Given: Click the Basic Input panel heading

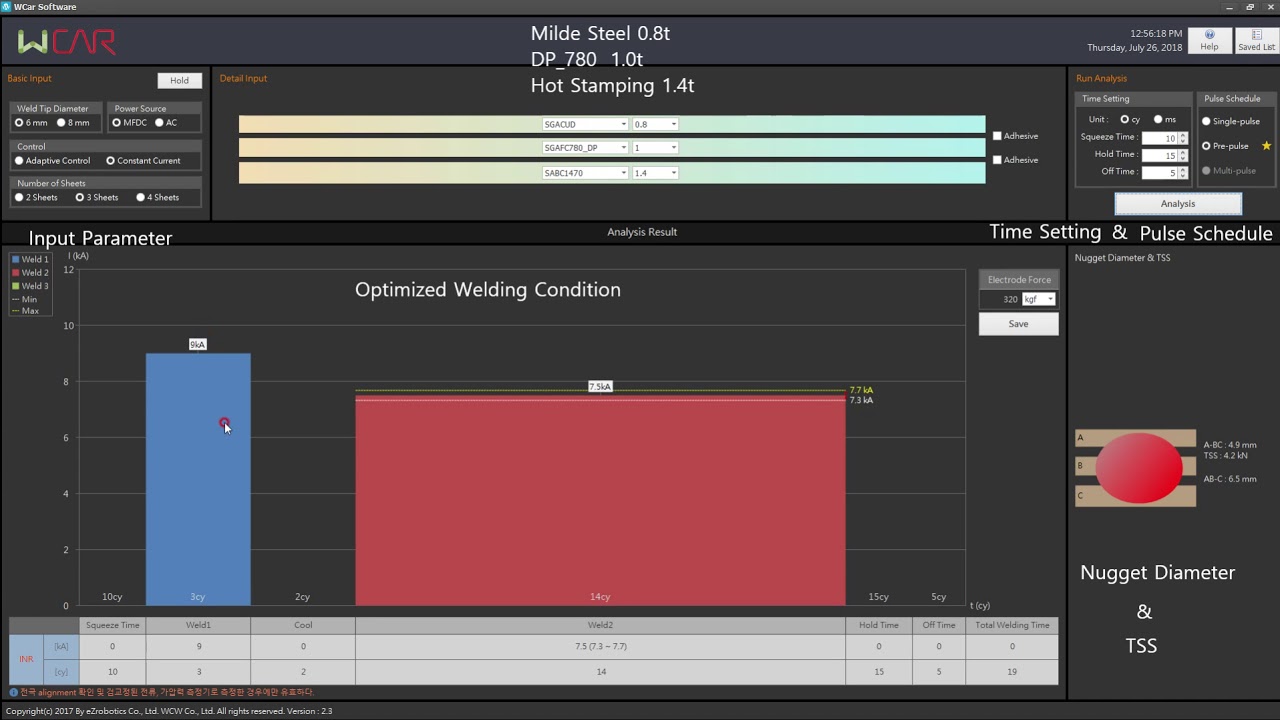Looking at the screenshot, I should click(x=30, y=78).
